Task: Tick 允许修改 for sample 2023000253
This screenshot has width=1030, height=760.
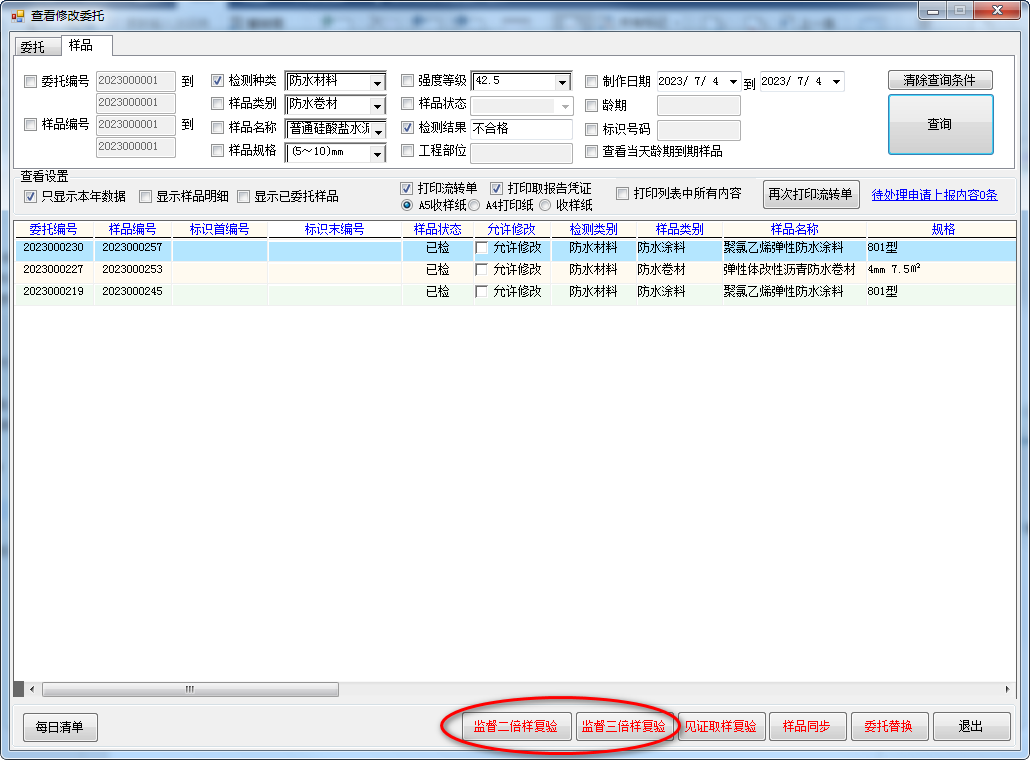Action: (482, 270)
